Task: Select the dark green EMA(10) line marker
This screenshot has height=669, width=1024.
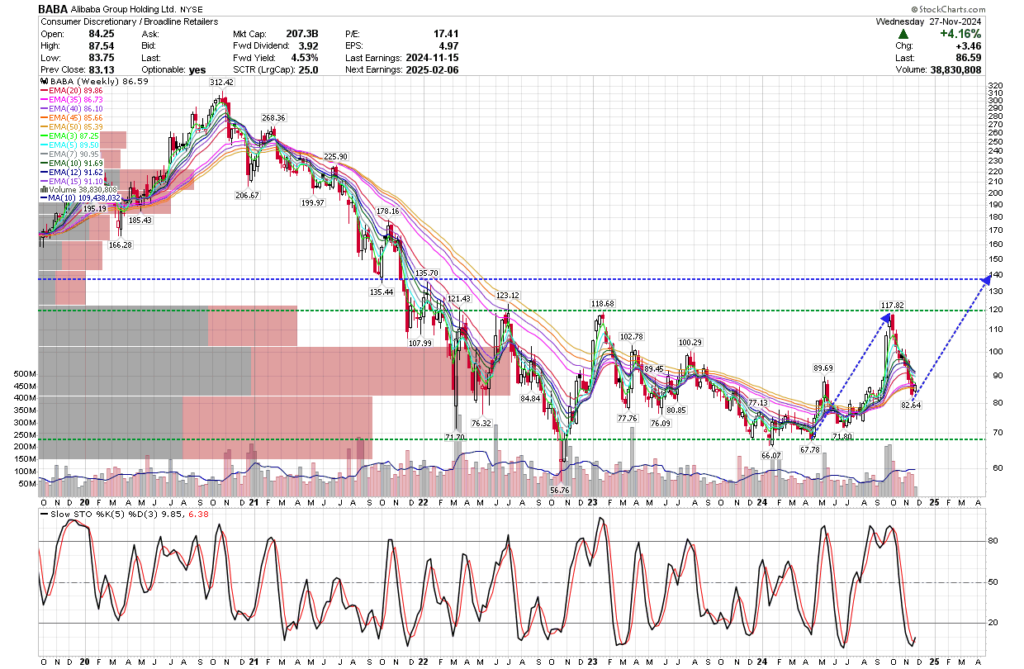Action: click(x=45, y=163)
